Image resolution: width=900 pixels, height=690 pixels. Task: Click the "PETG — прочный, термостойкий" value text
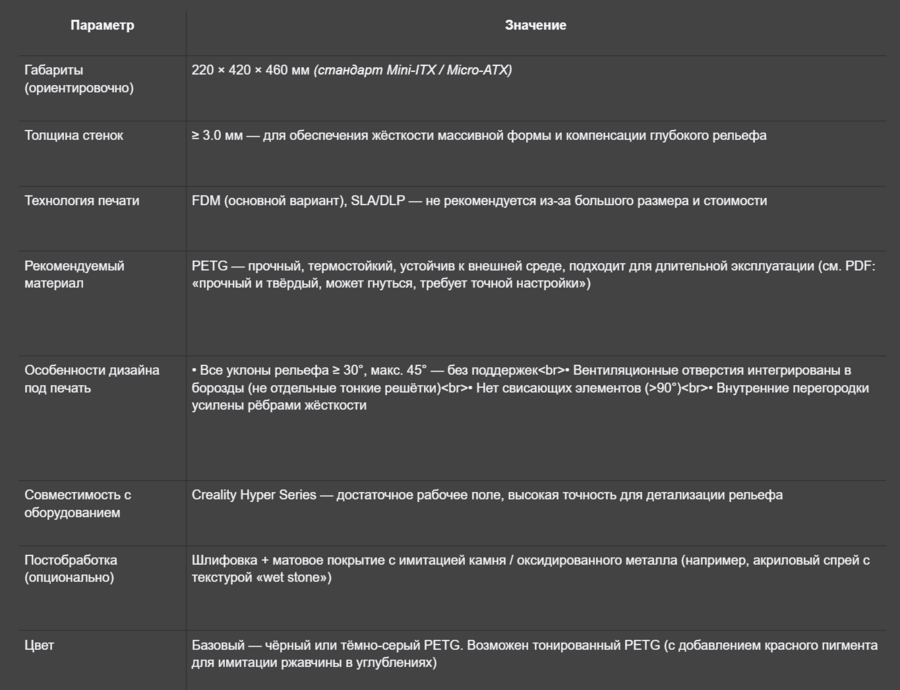click(293, 266)
